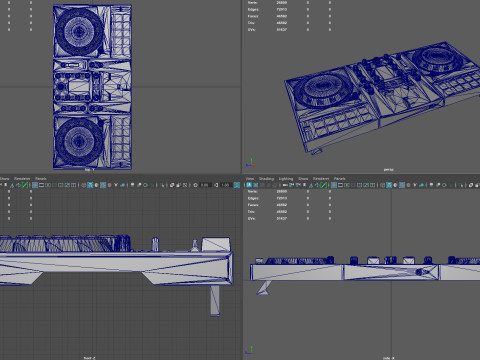
Task: Toggle Grid display in front view toolbar
Action: point(35,185)
